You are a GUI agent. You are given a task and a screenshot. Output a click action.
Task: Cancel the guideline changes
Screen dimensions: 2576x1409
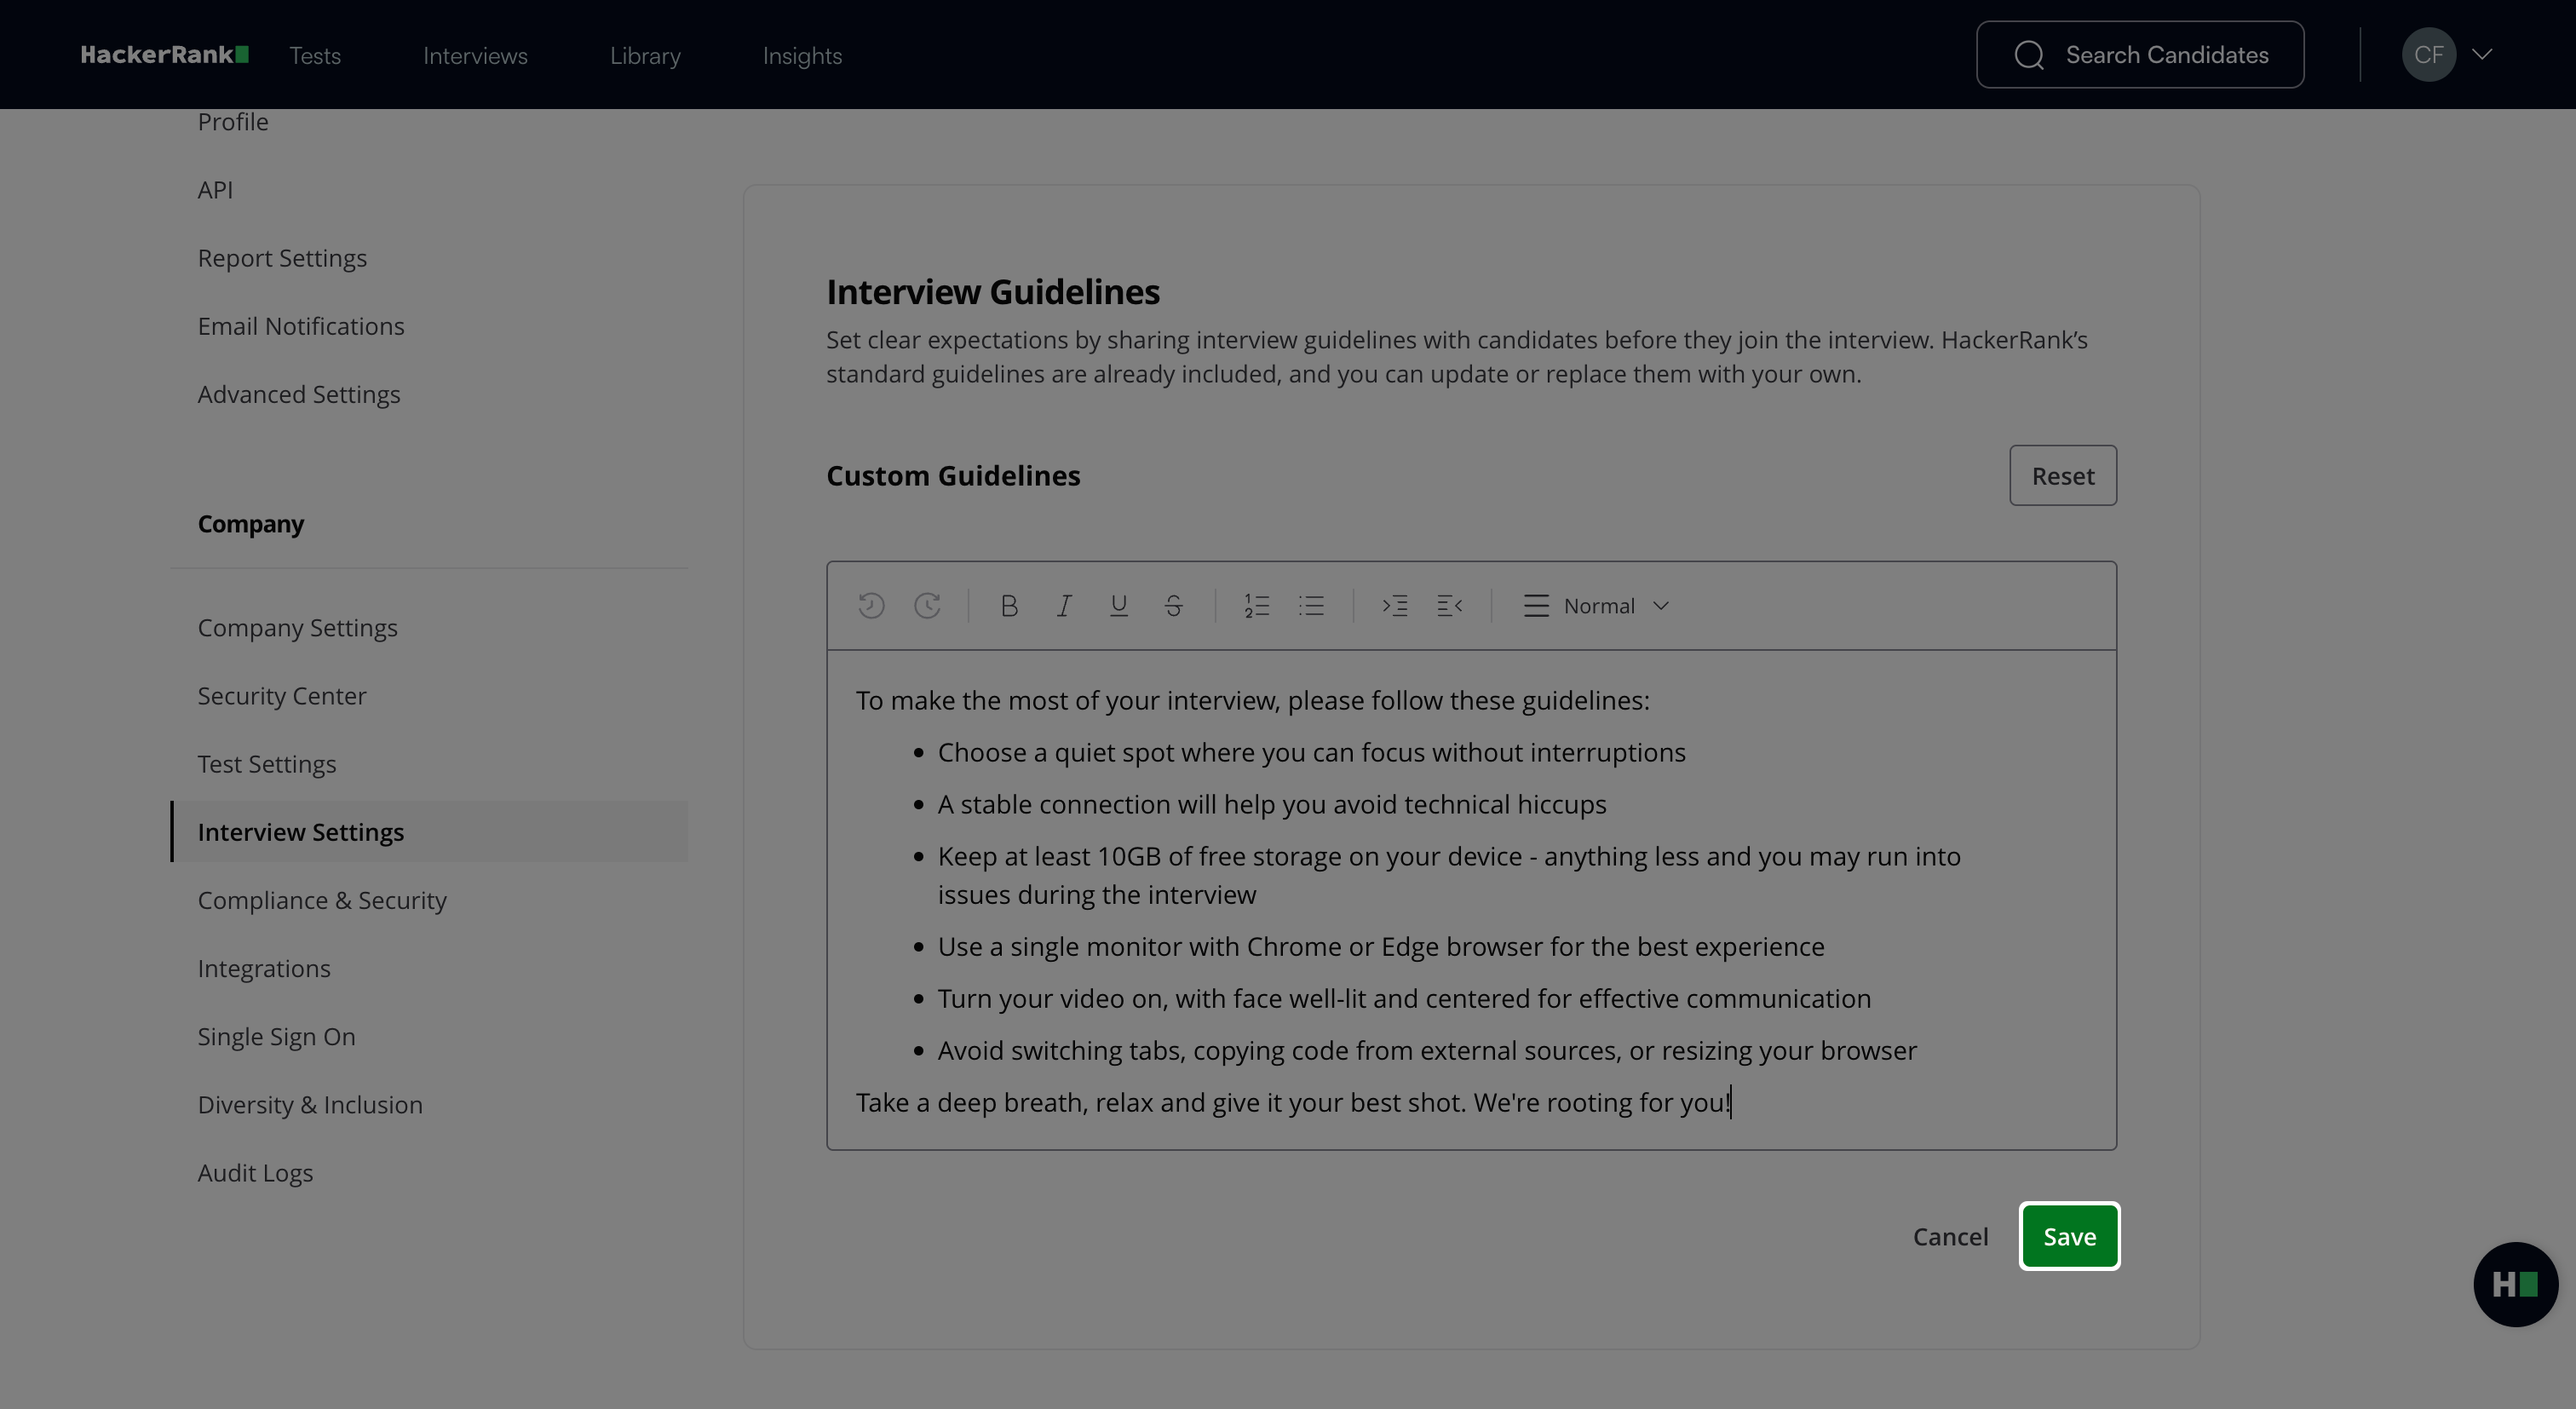click(x=1950, y=1237)
